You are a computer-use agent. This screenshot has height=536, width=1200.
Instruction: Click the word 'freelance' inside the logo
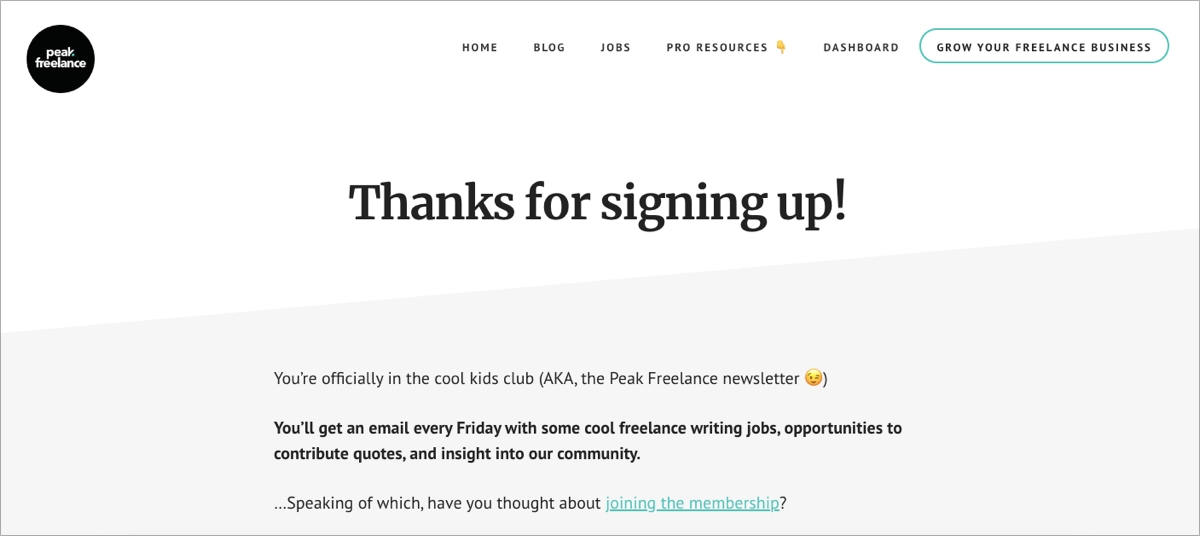coord(60,64)
